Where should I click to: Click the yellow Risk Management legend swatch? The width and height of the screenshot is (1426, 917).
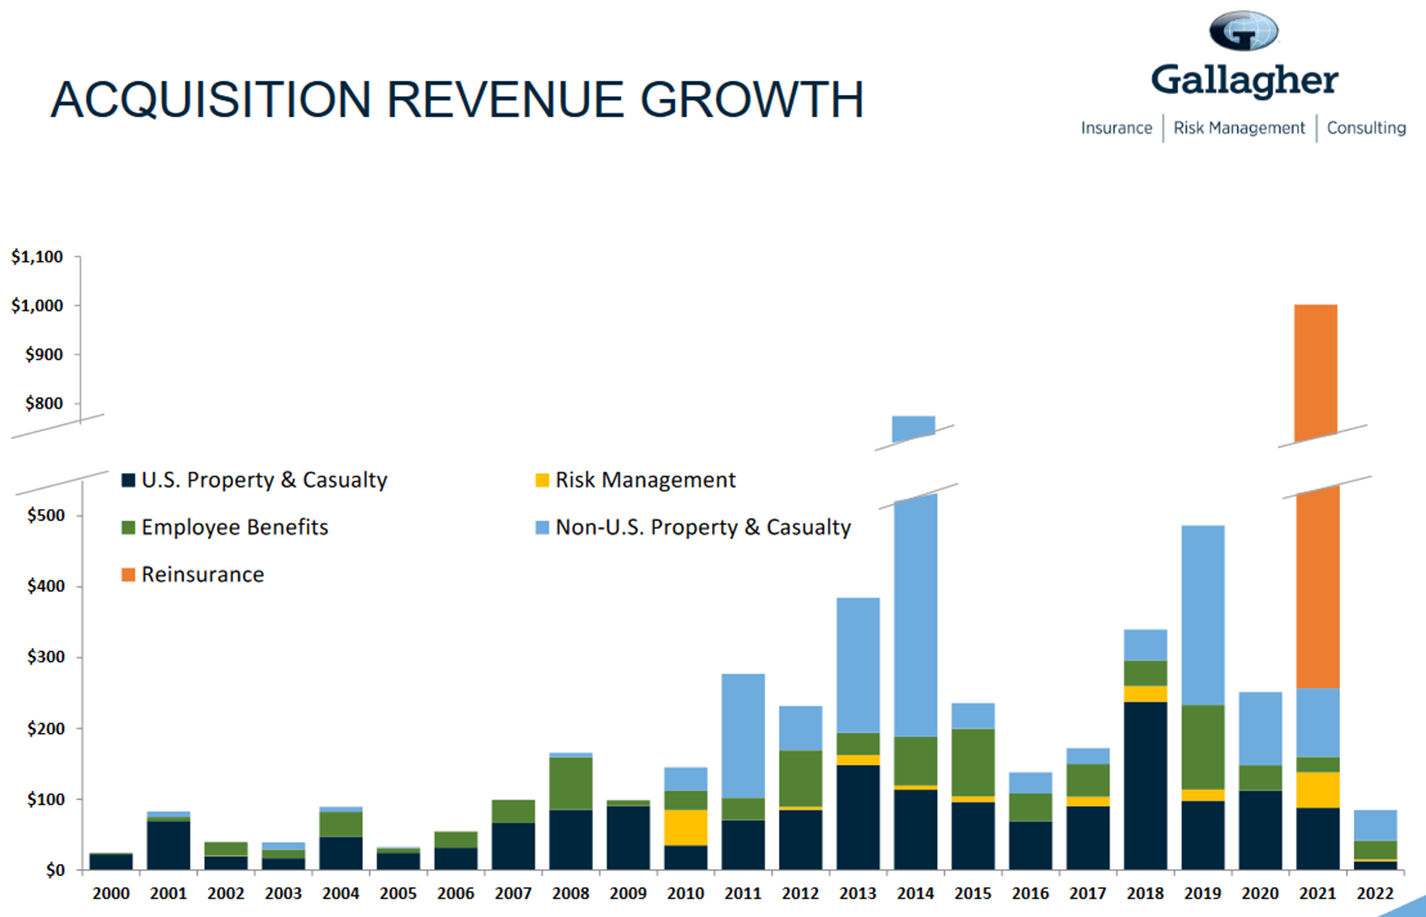click(542, 481)
